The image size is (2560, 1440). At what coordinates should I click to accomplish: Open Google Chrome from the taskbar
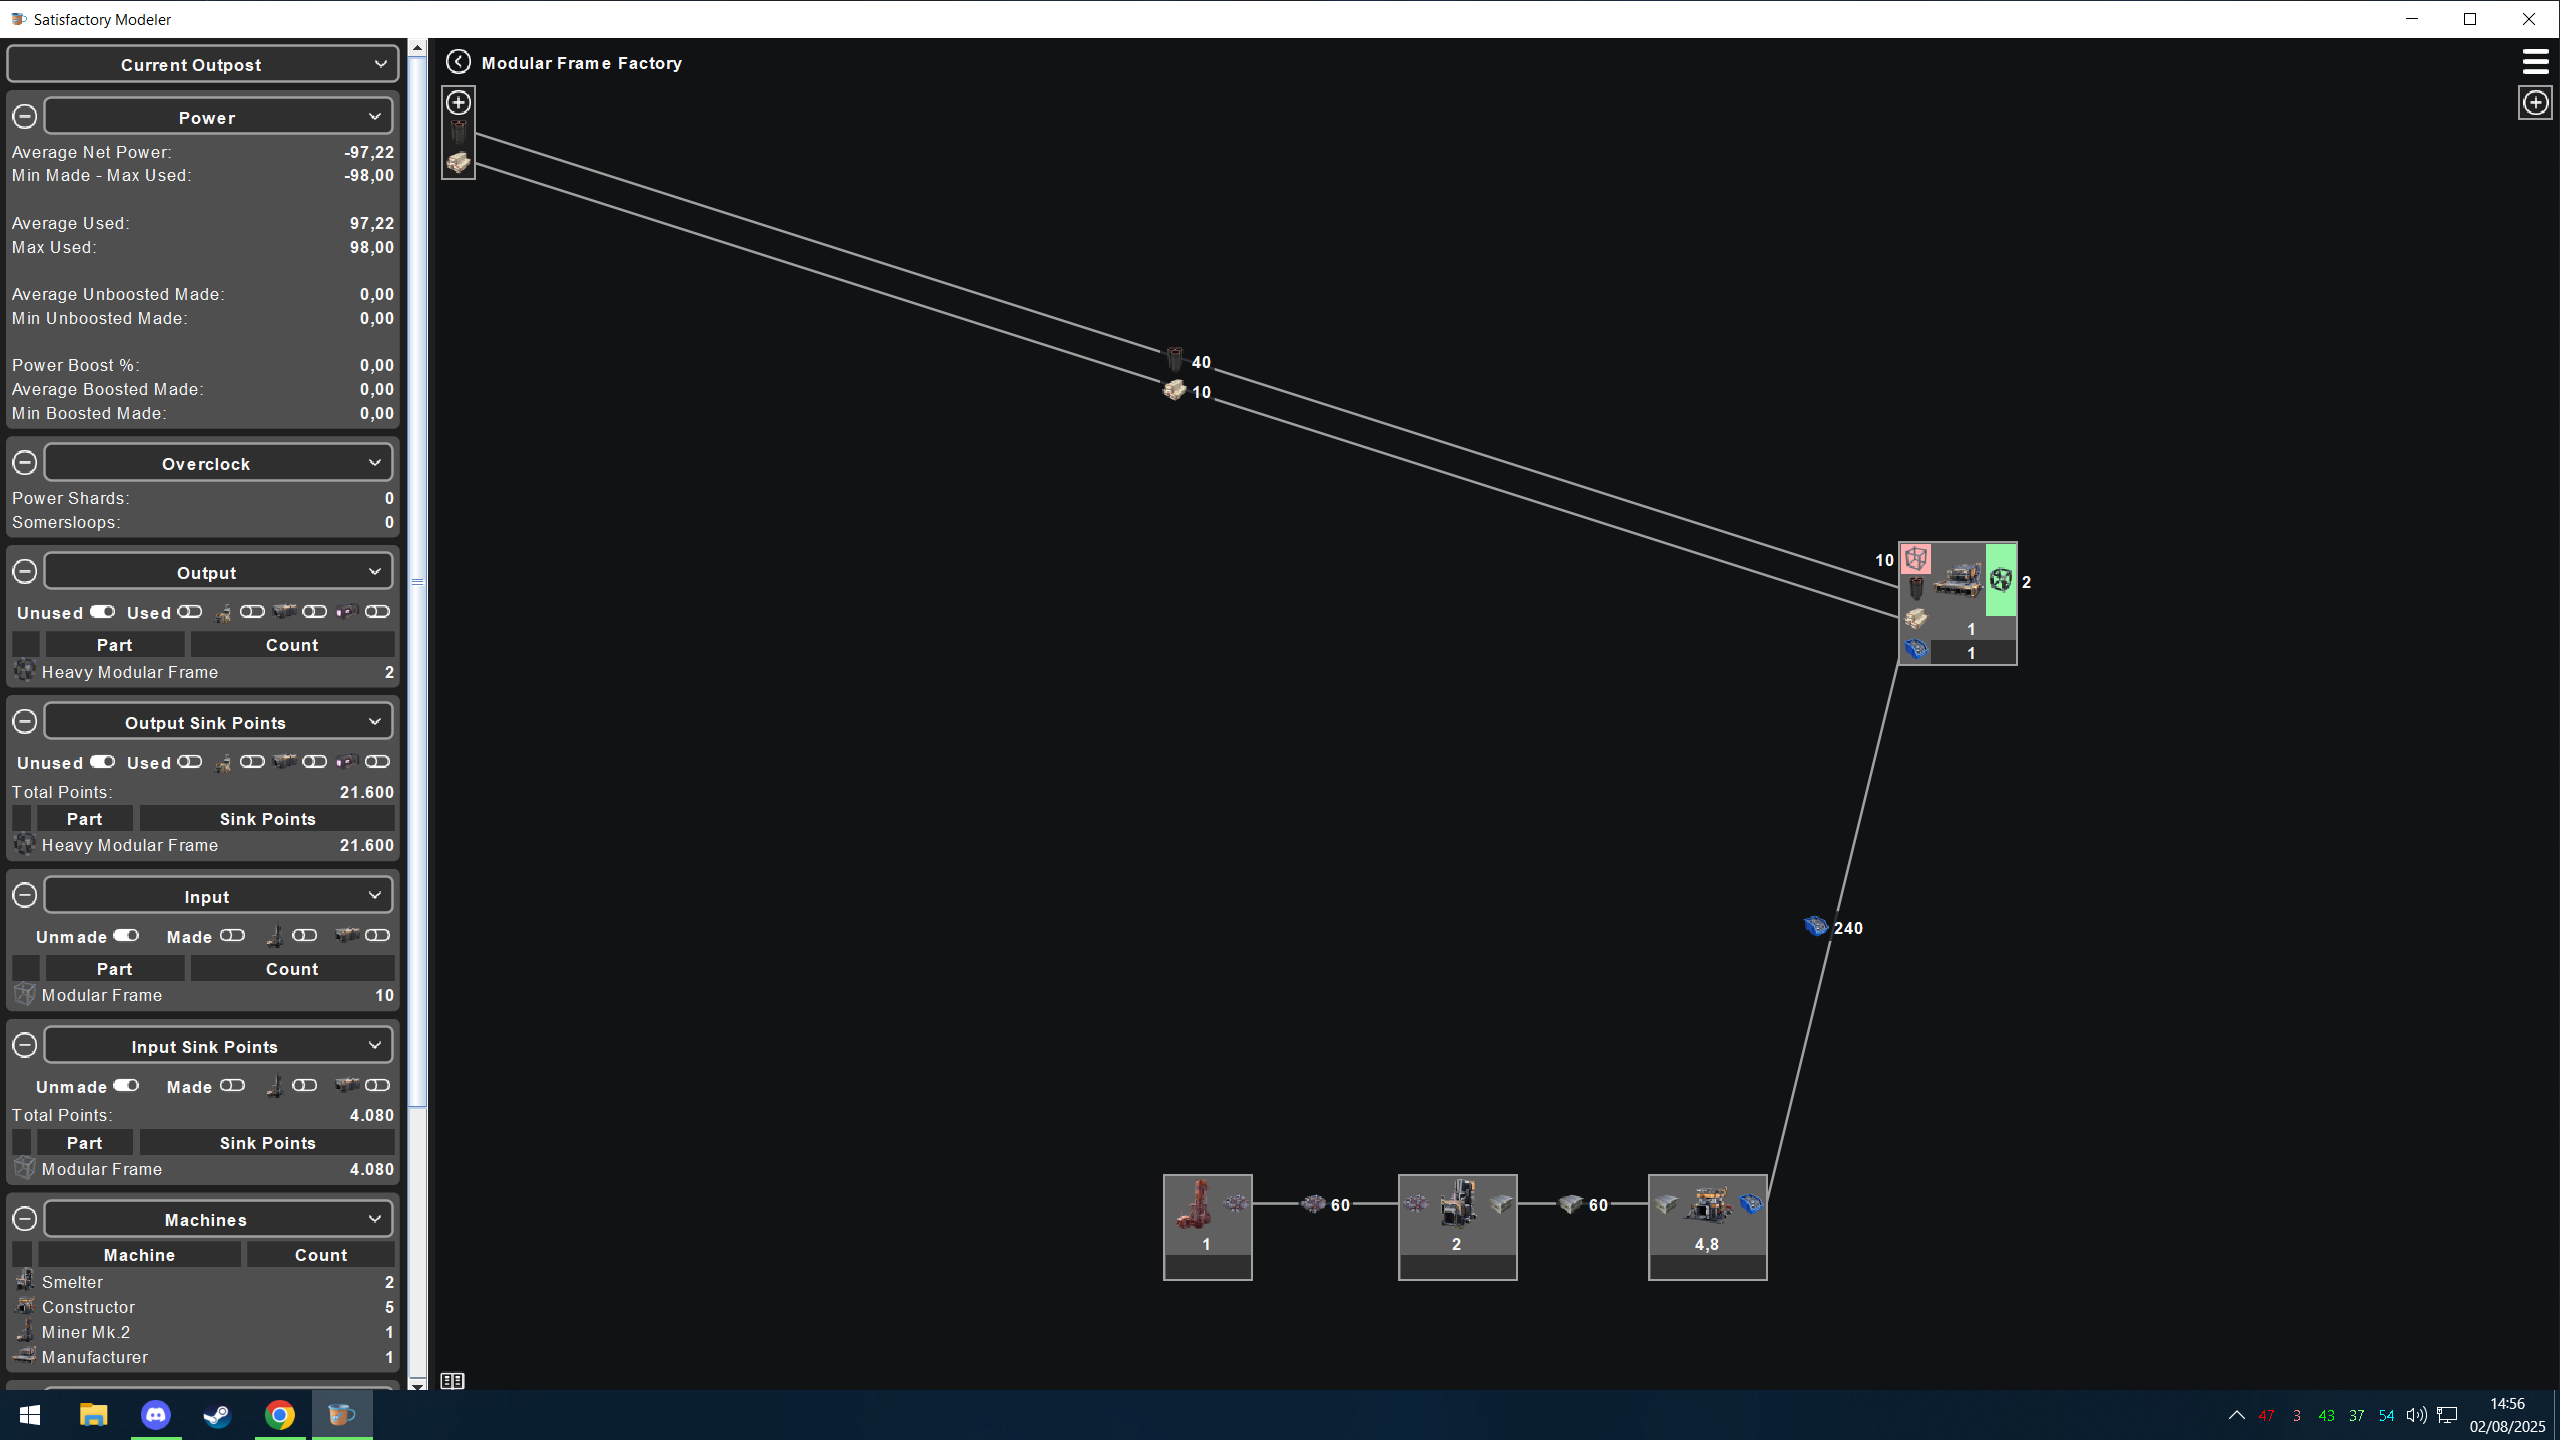point(280,1415)
